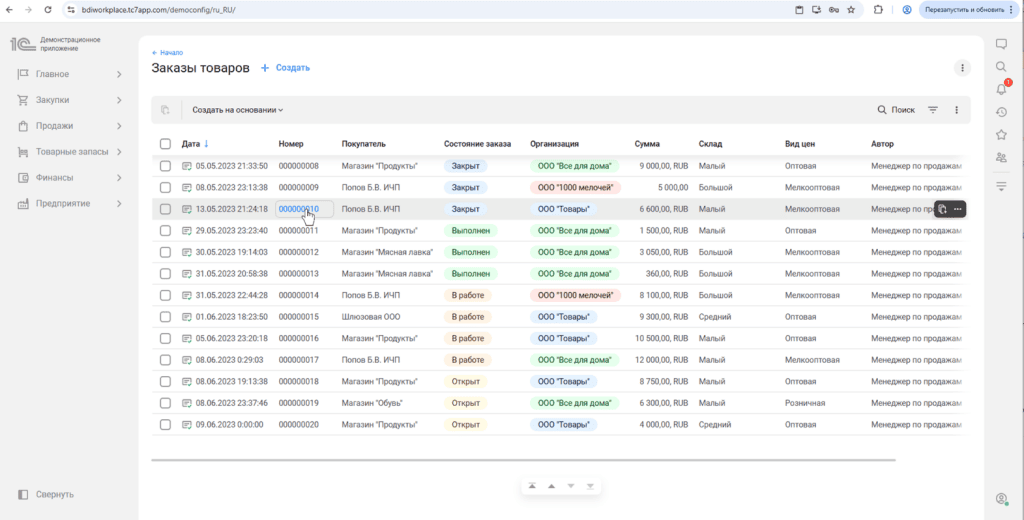Click the list filter icon next to Поиск
The image size is (1024, 520).
tap(933, 110)
